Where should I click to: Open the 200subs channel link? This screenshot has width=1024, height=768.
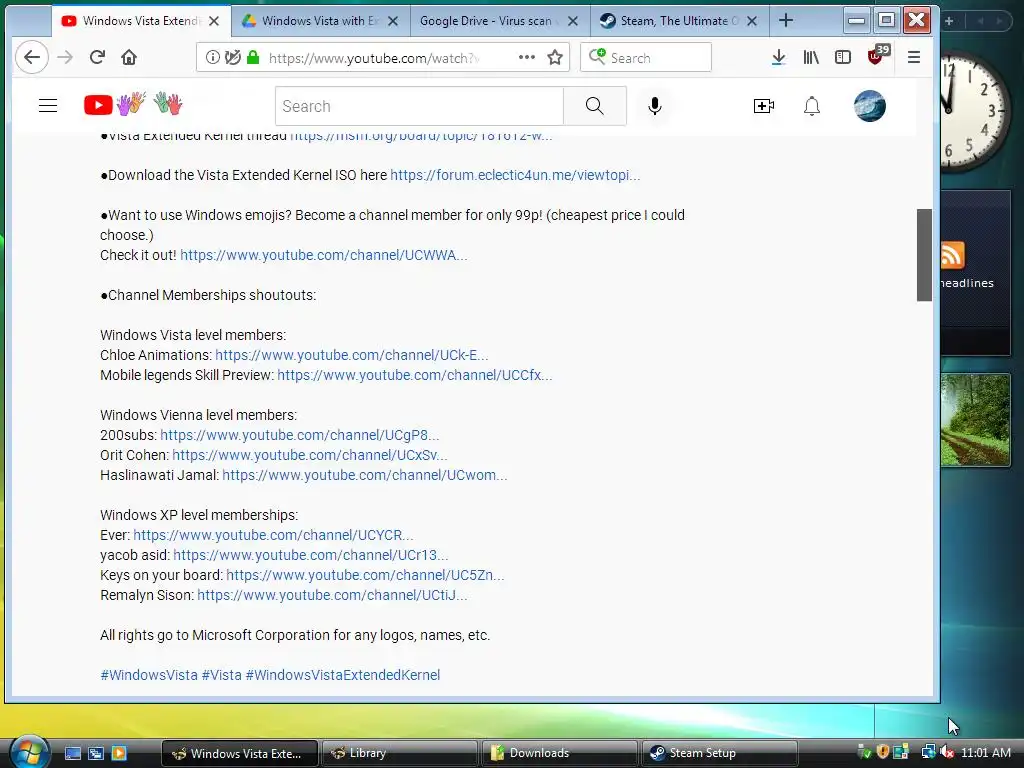click(x=299, y=435)
